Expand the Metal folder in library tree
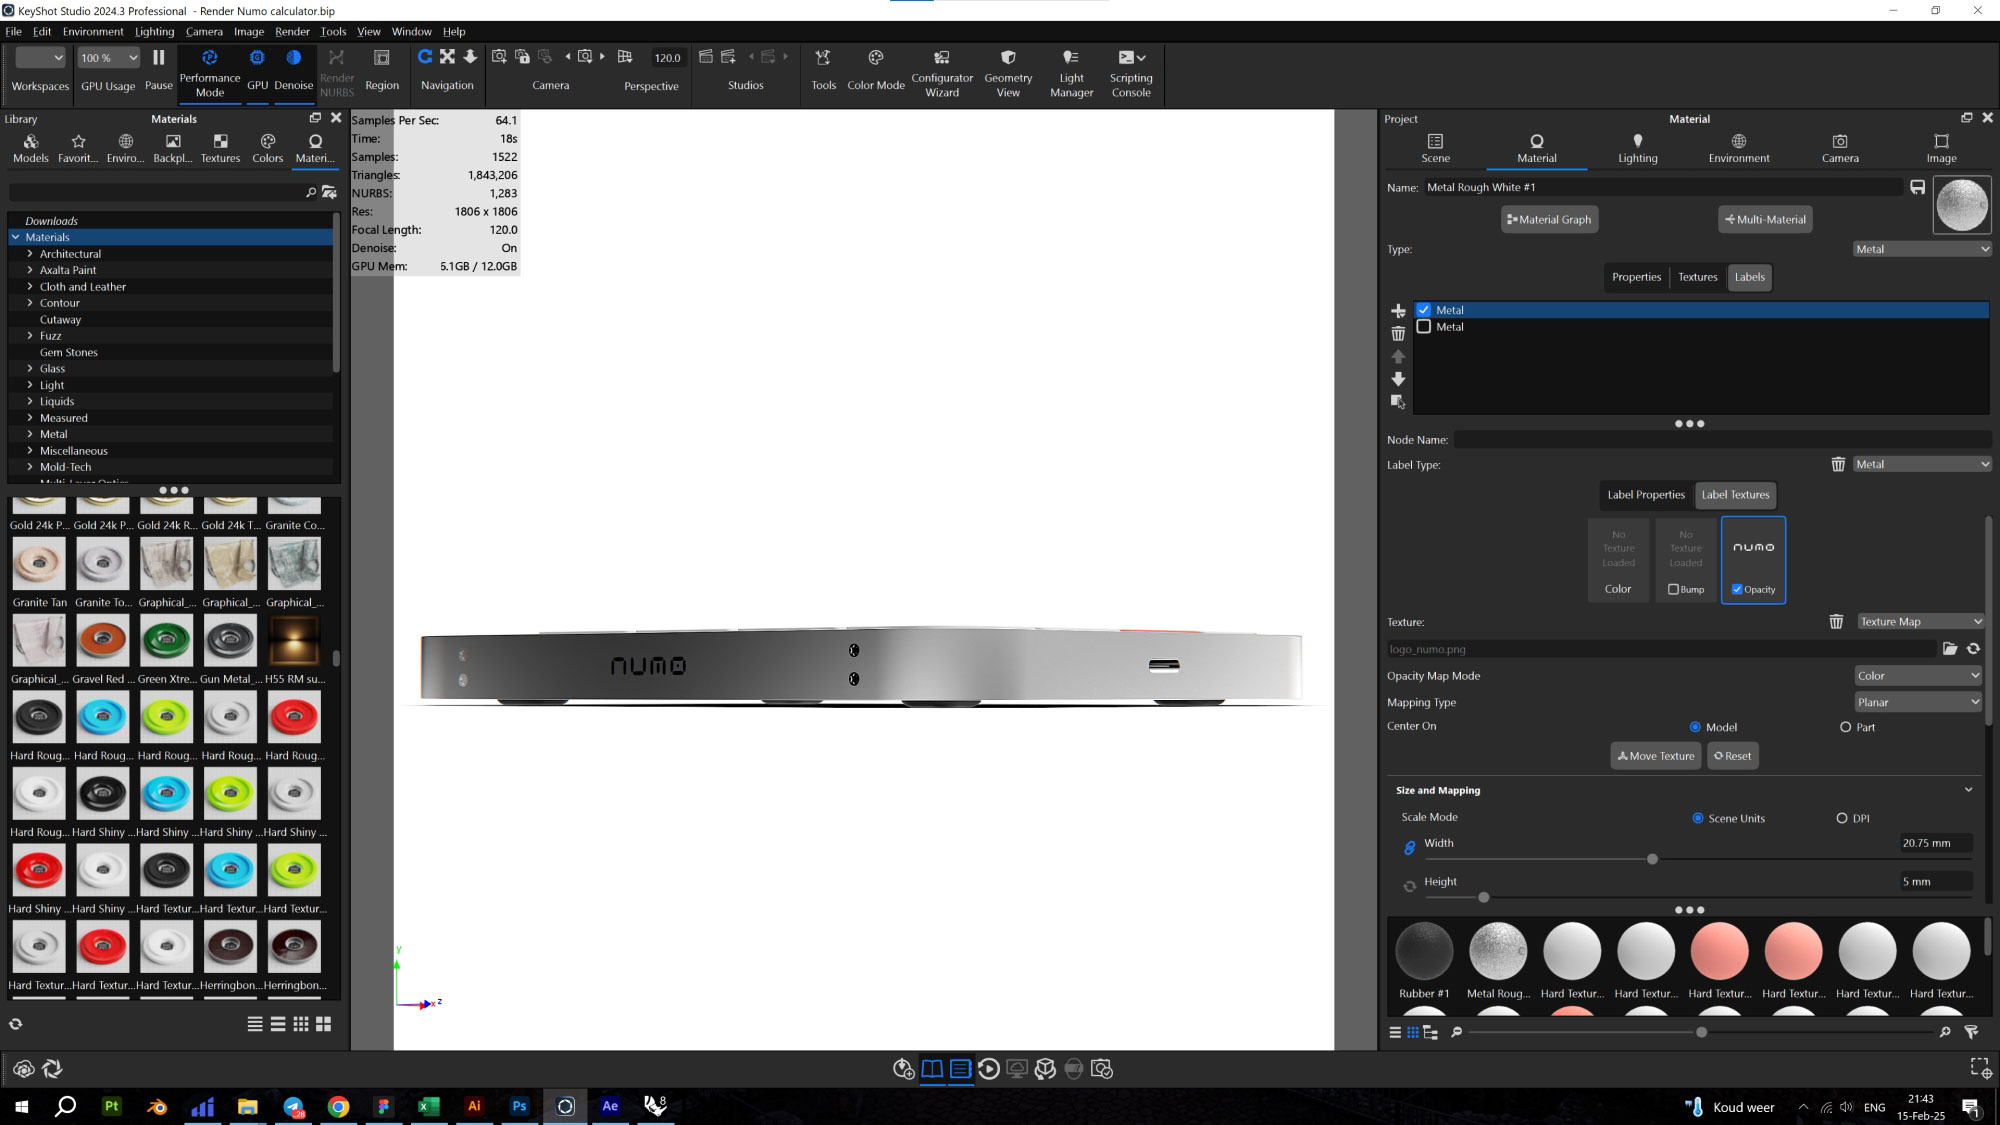Screen dimensions: 2000x1125 (30, 434)
